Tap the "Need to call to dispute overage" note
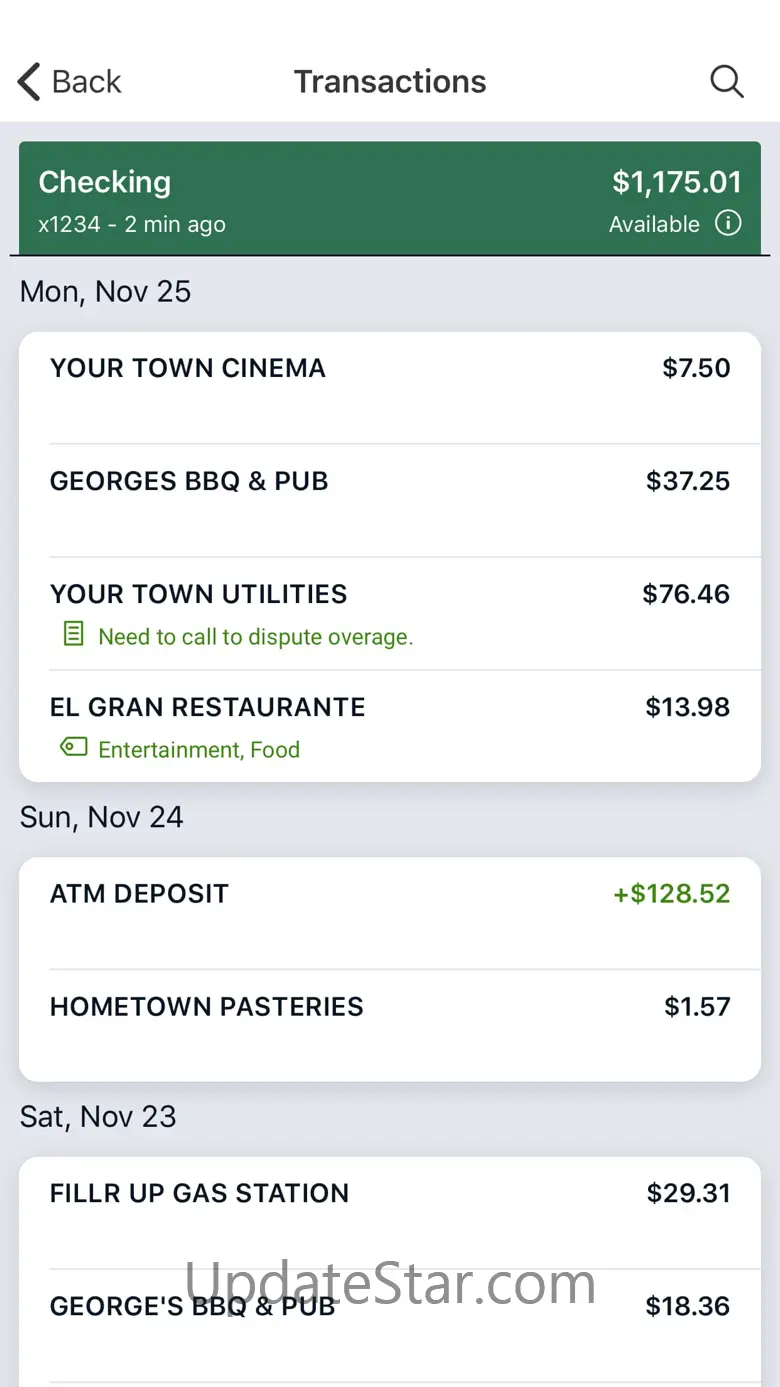 (x=255, y=637)
